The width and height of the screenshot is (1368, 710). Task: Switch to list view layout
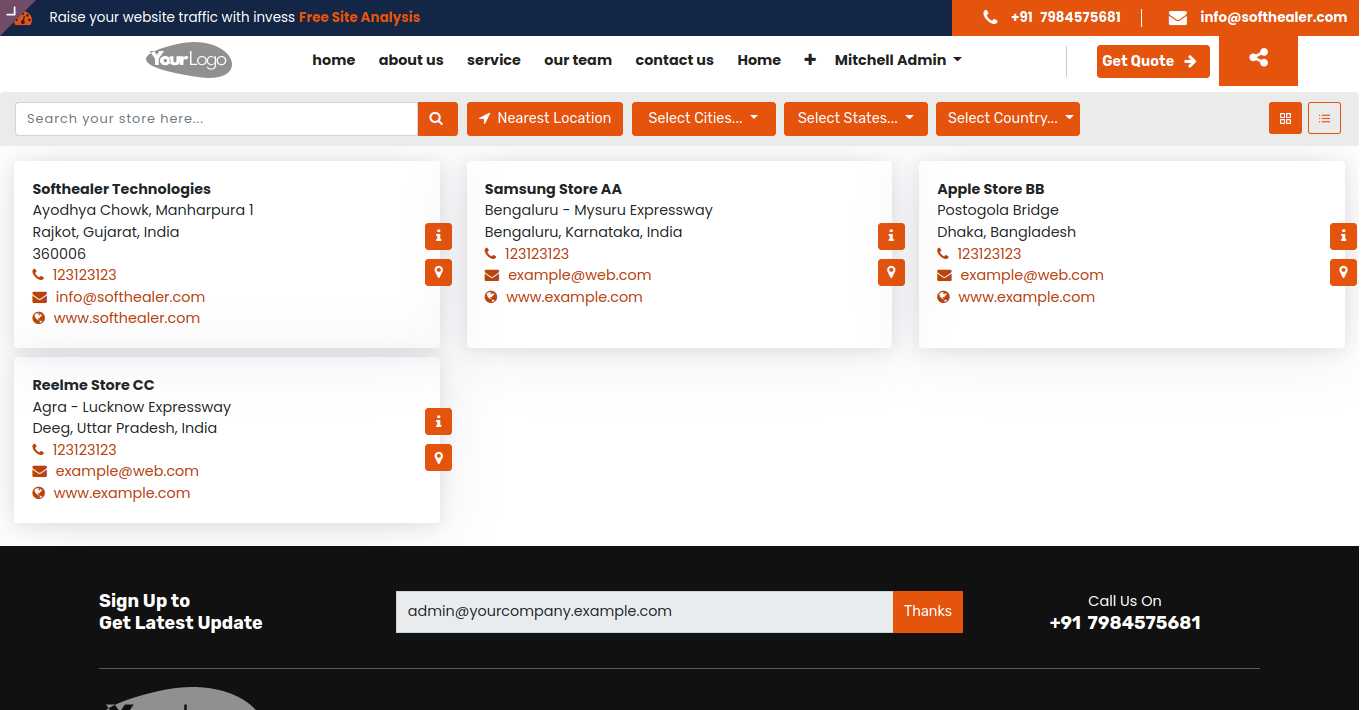tap(1324, 118)
